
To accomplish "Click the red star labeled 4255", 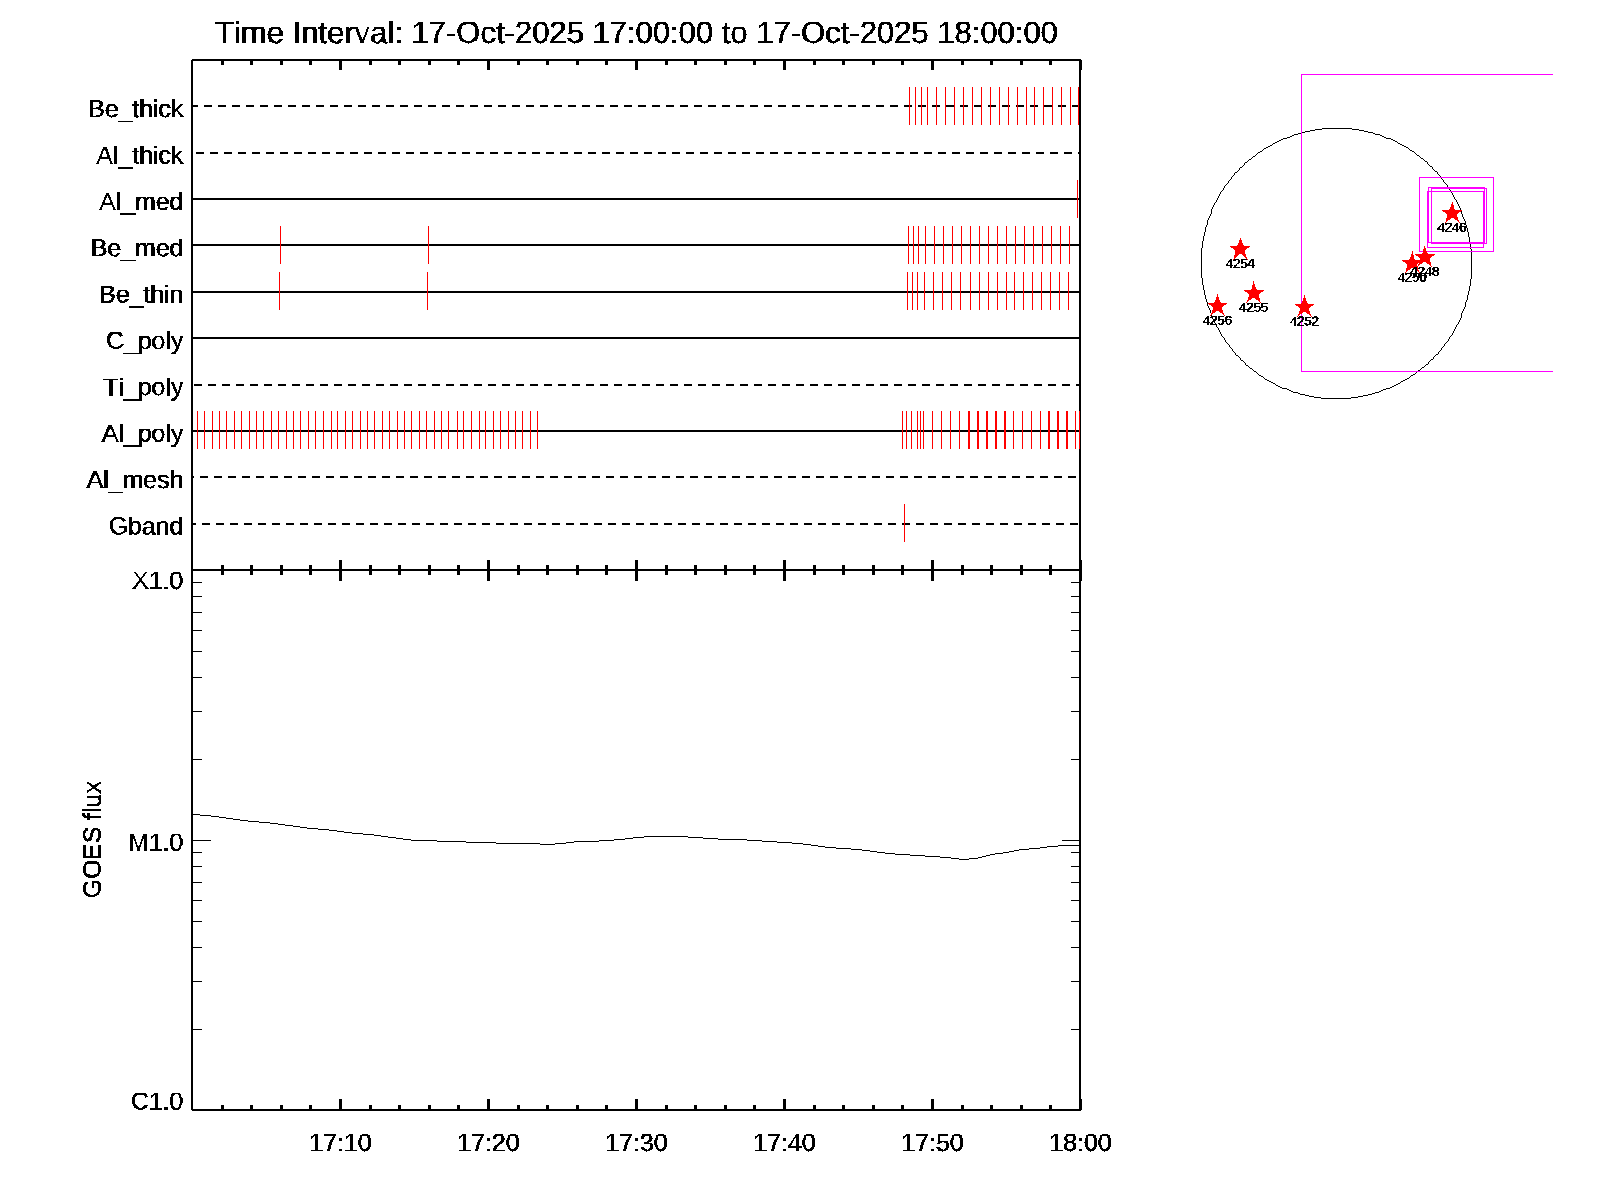I will (1254, 293).
